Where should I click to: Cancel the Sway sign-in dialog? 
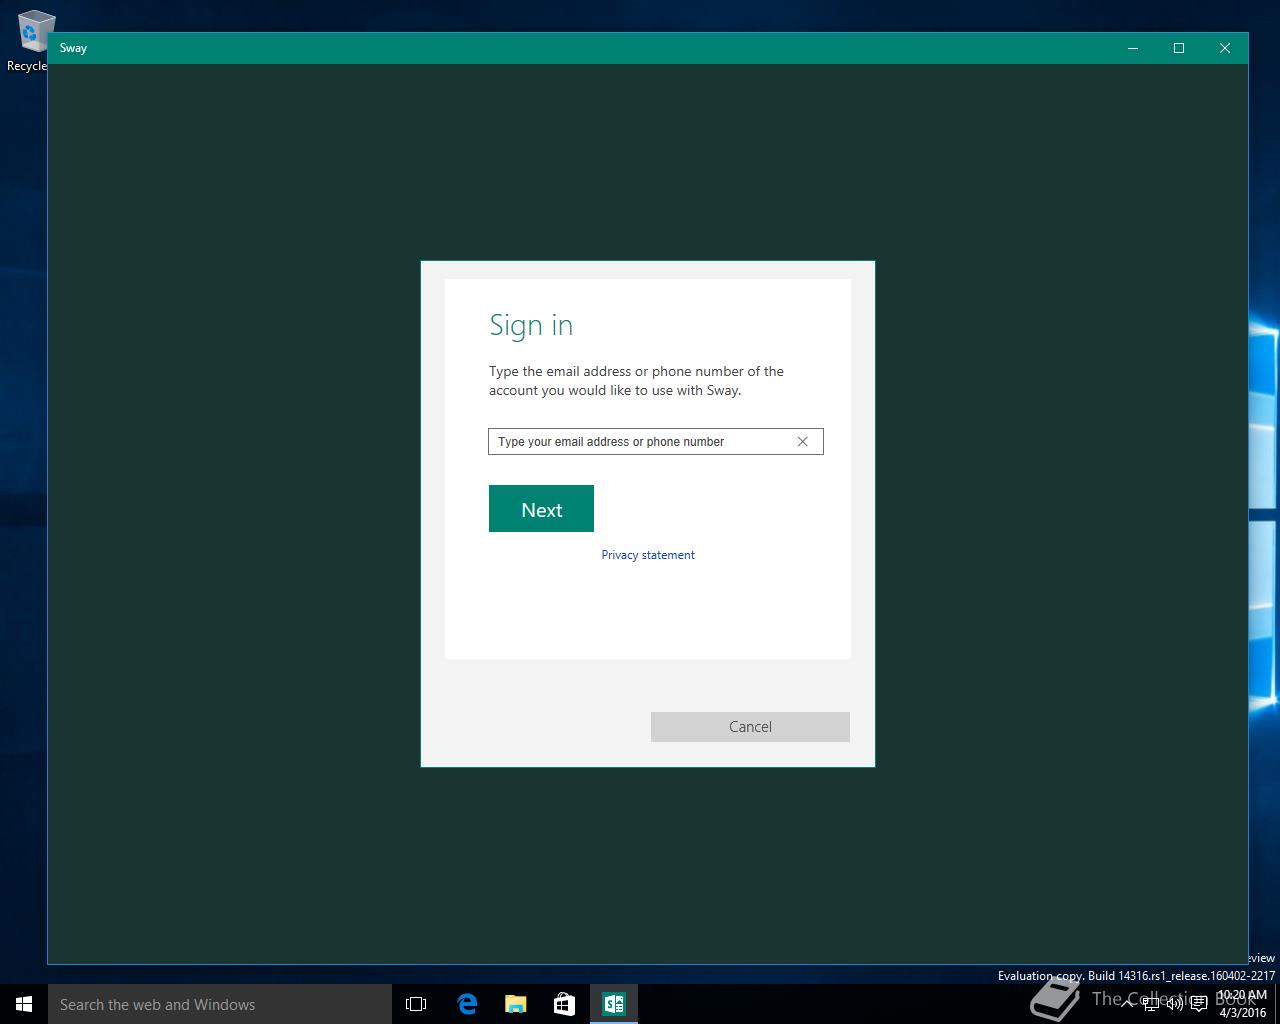tap(750, 727)
